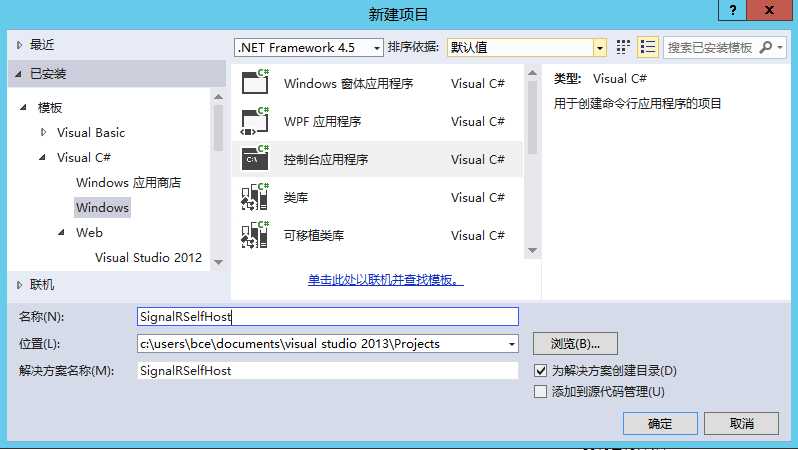Select the 类库 template icon
The image size is (798, 450).
click(x=255, y=197)
